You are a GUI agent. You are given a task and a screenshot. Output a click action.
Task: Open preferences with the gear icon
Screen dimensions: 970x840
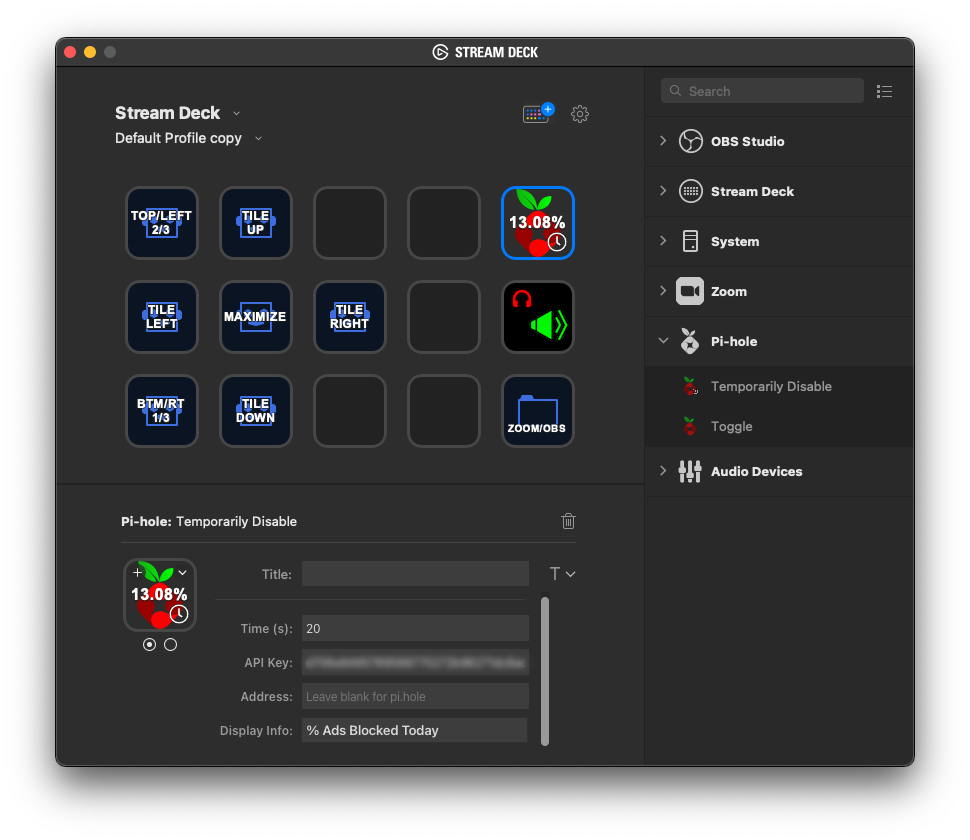click(580, 114)
